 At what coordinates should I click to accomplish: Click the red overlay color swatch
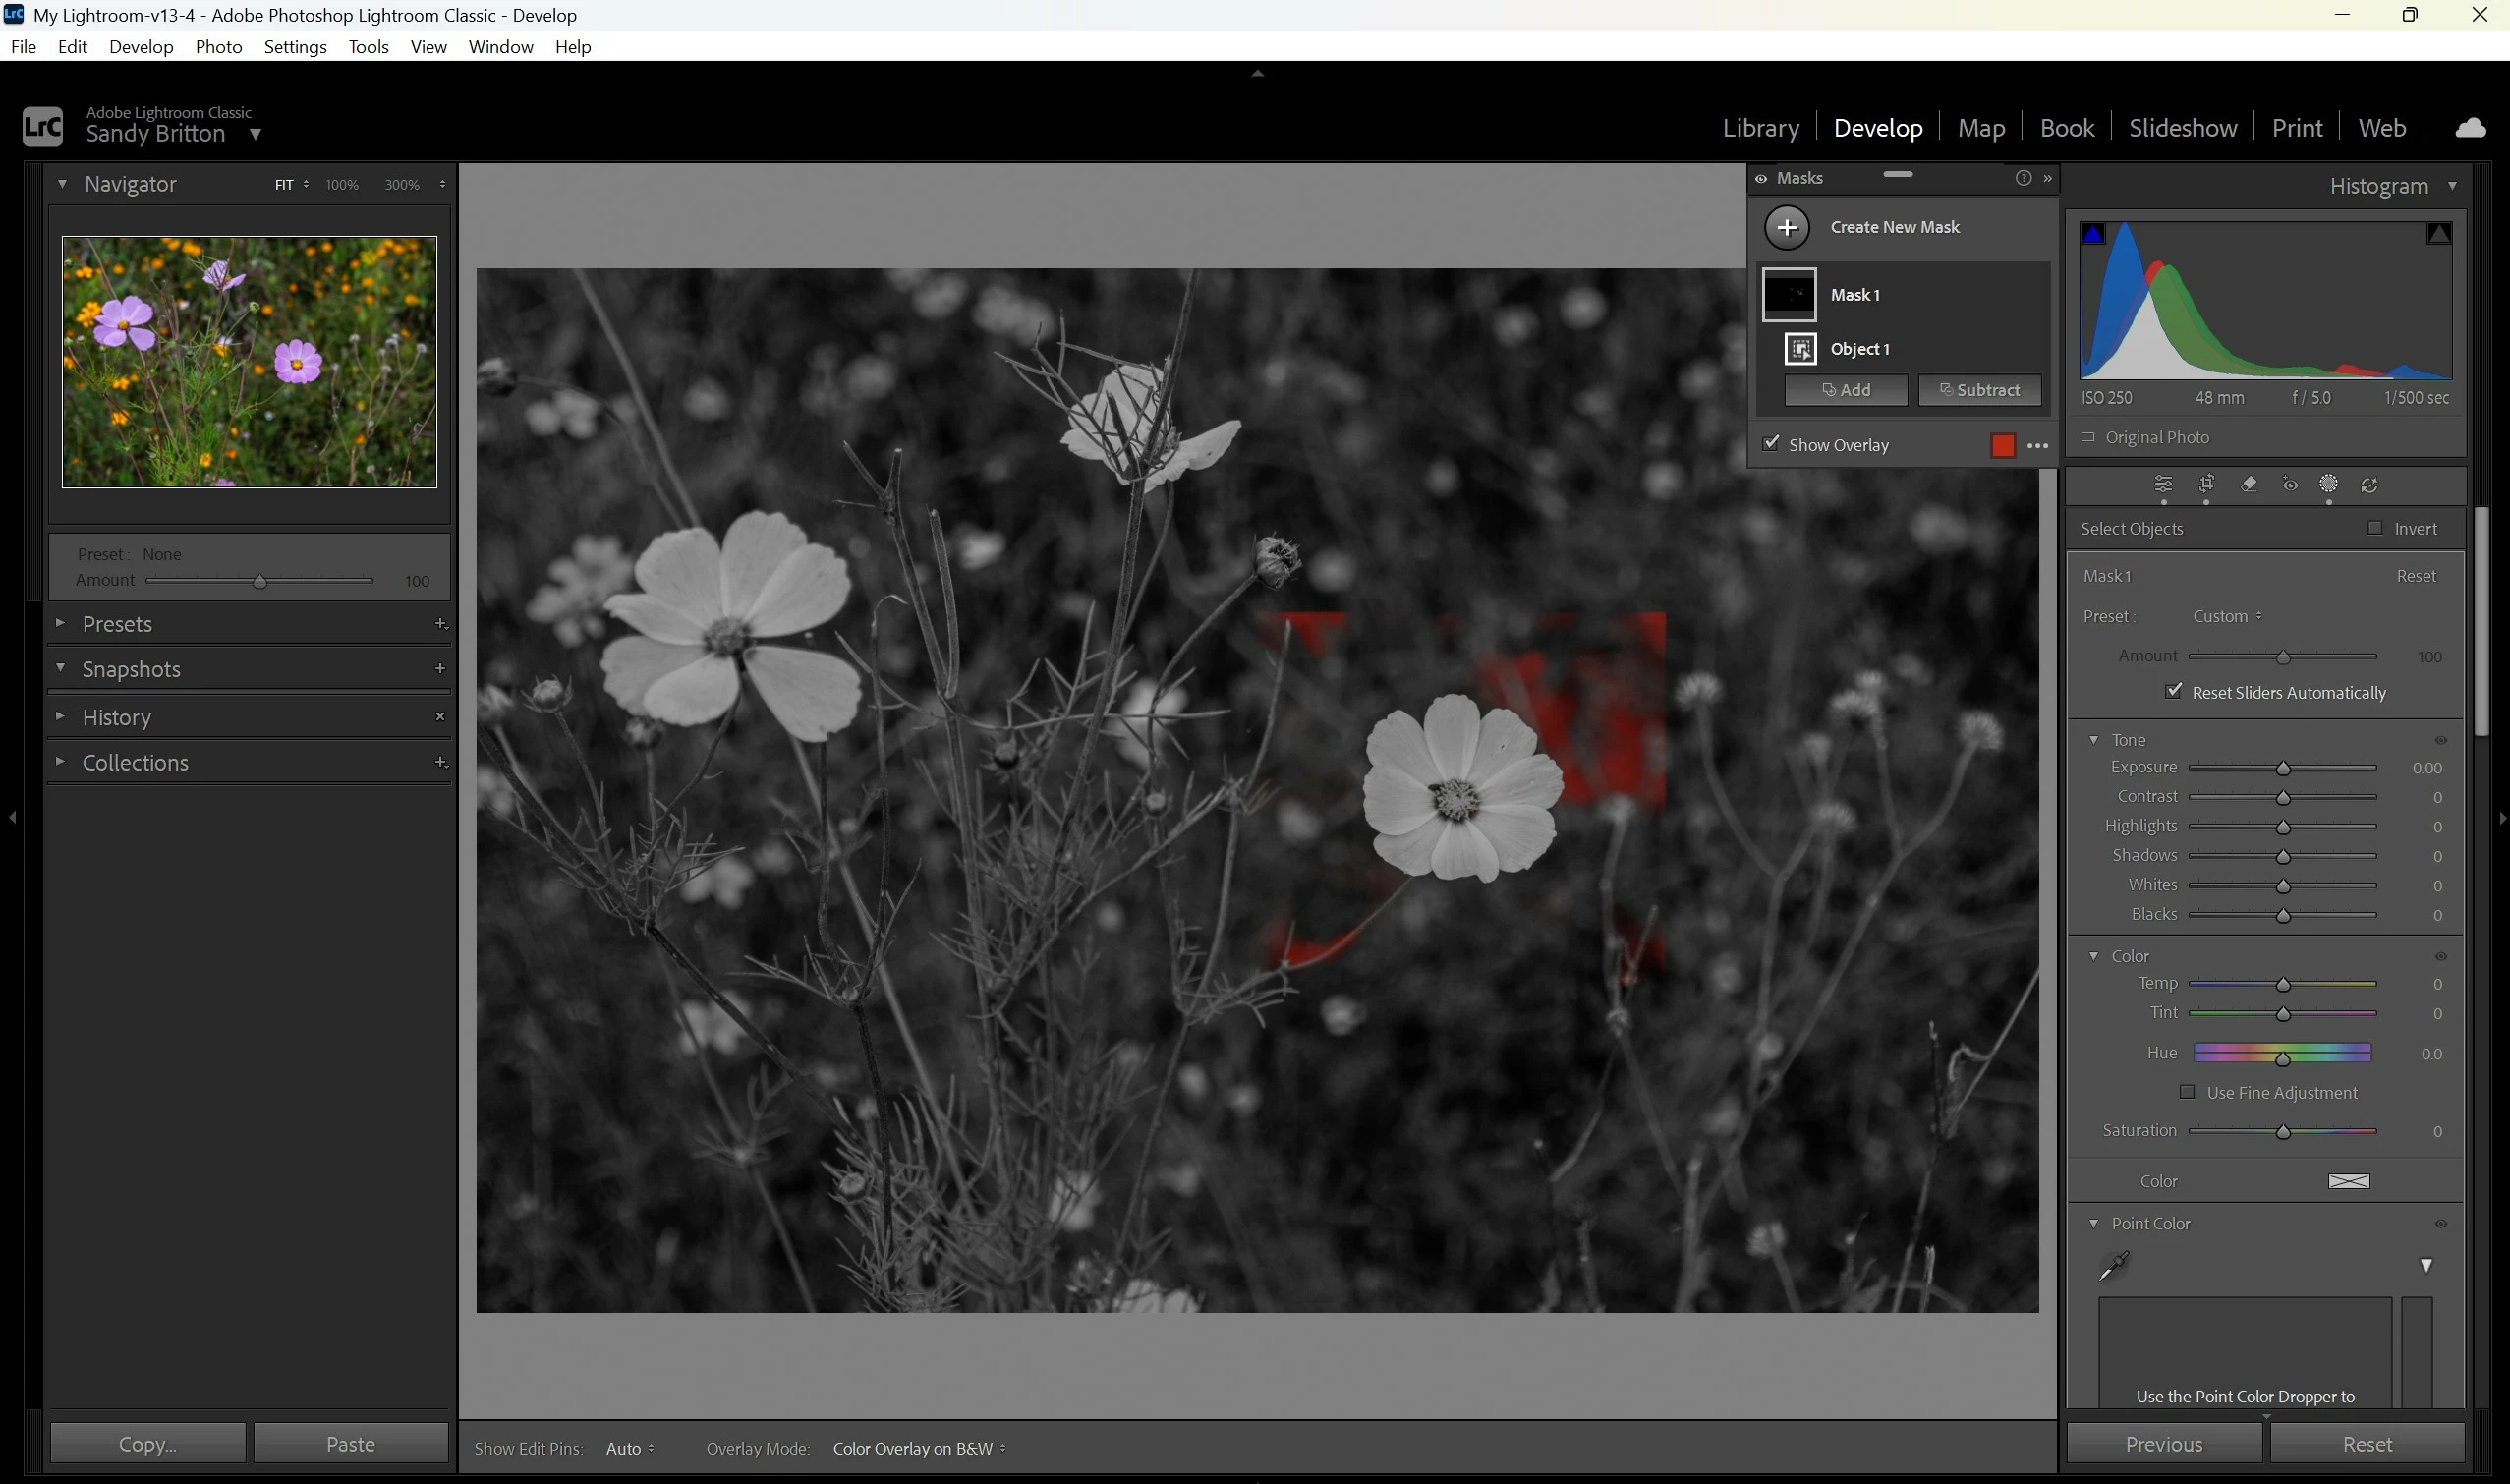point(2002,446)
